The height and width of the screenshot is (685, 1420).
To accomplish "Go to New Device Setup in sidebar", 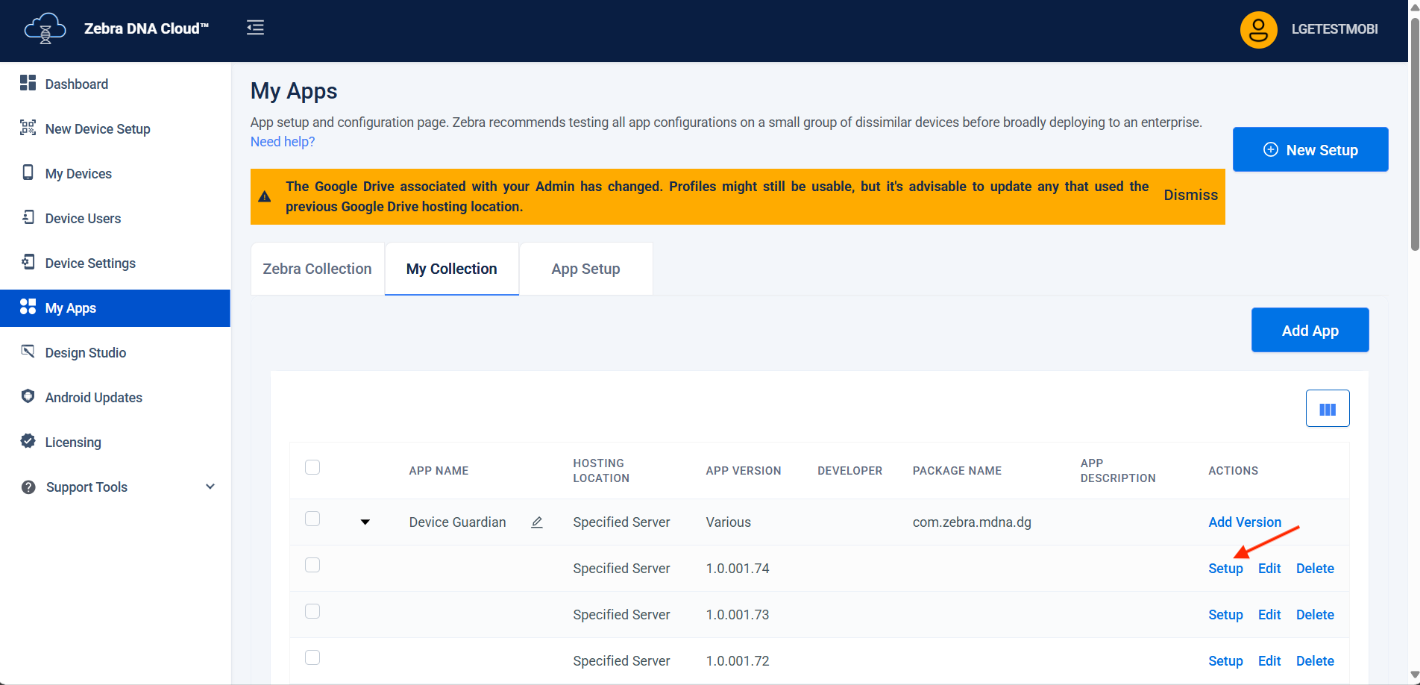I will click(x=97, y=129).
